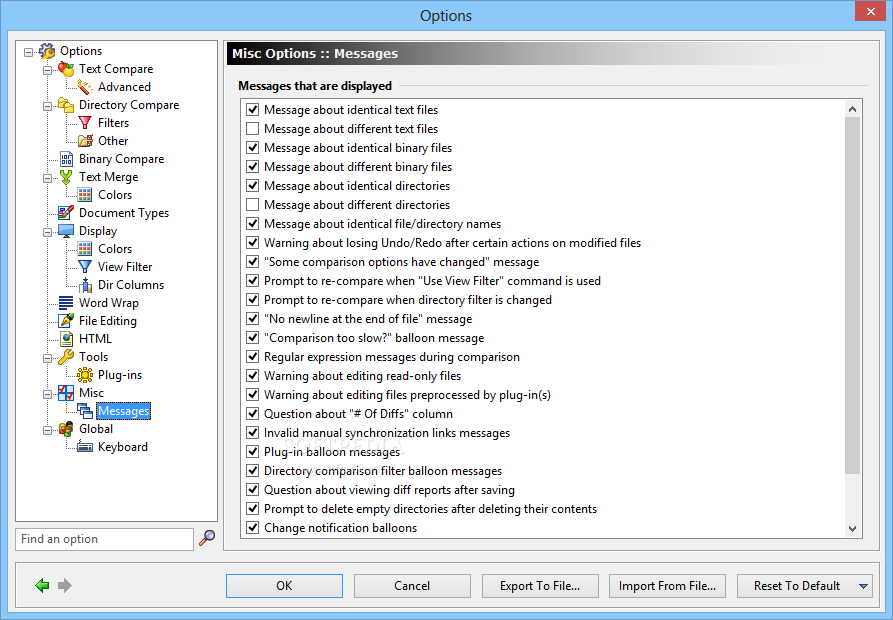This screenshot has width=893, height=620.
Task: Uncheck Change notification balloons
Action: point(252,528)
